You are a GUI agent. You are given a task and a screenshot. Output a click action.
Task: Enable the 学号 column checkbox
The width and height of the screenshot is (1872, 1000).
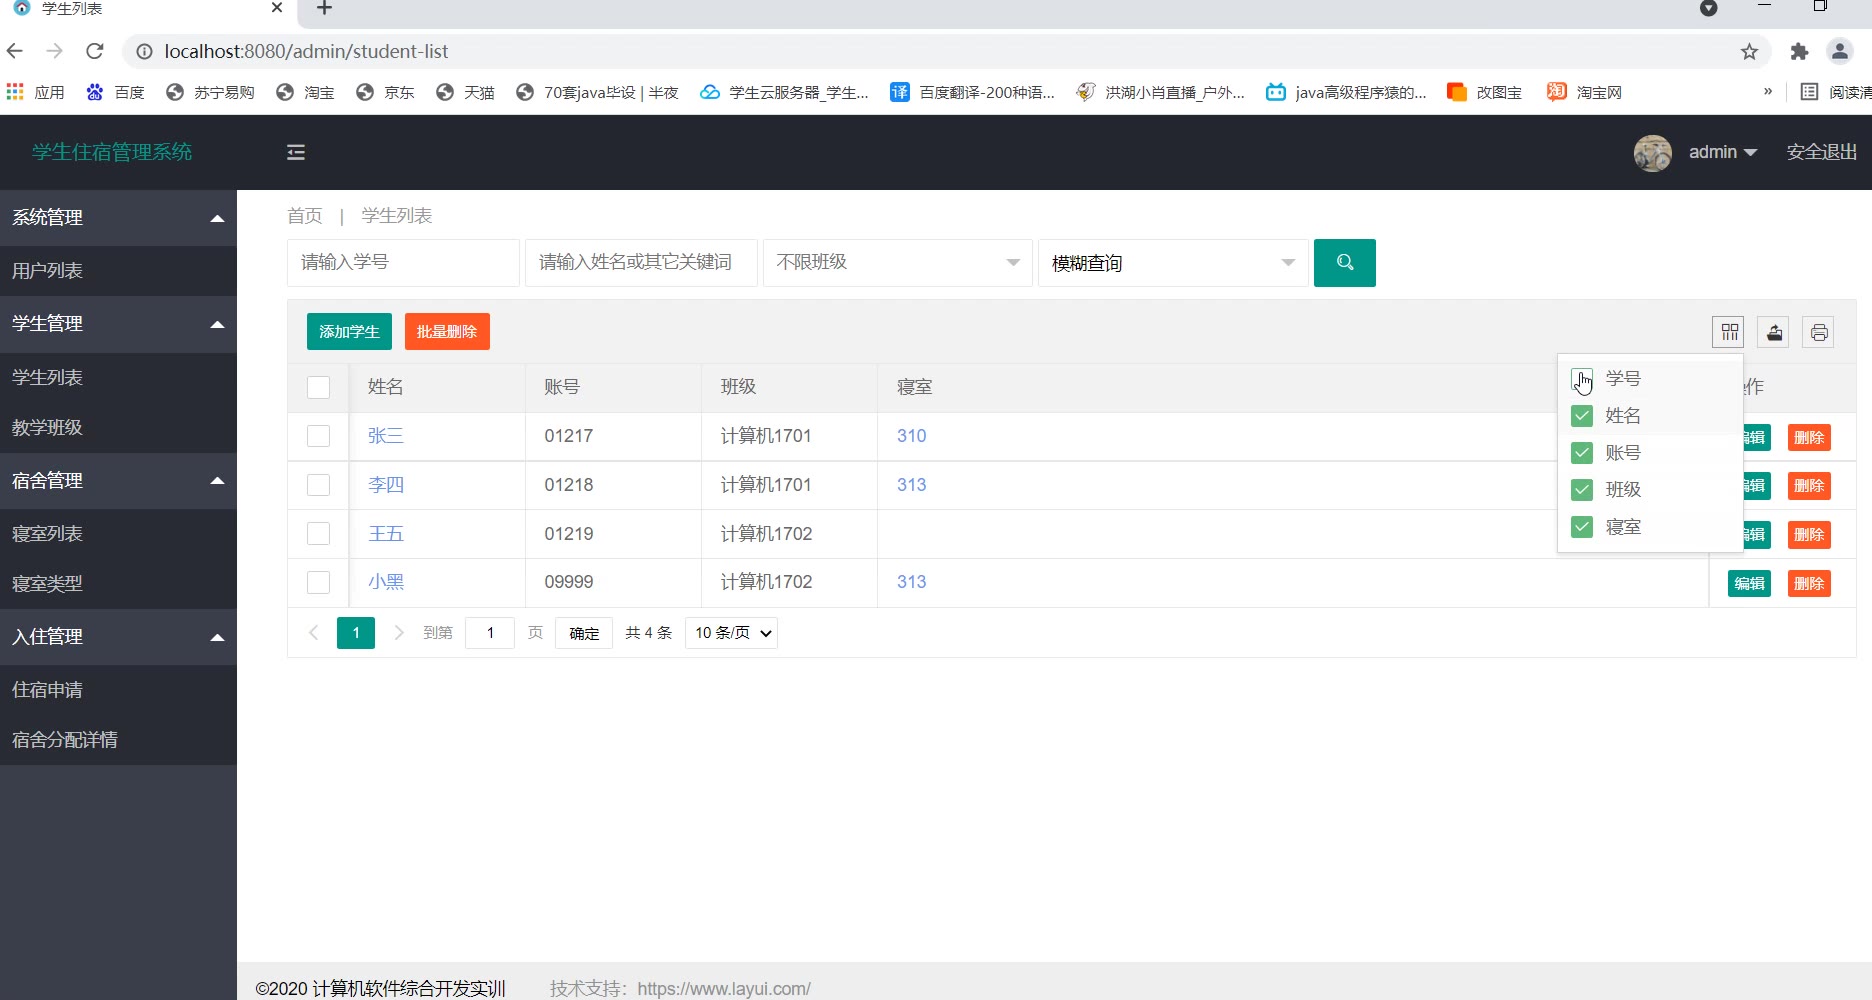point(1582,379)
